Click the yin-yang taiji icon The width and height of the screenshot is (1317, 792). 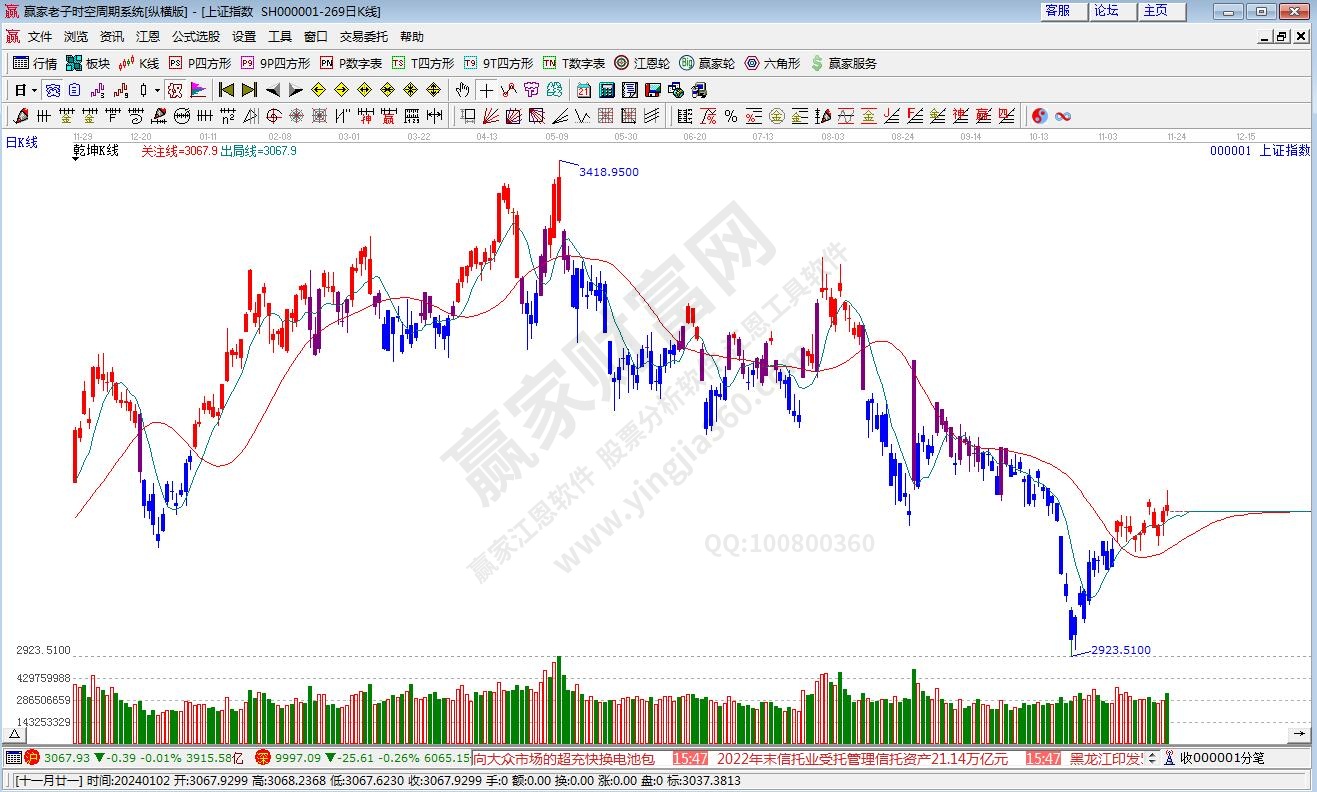[x=1040, y=116]
